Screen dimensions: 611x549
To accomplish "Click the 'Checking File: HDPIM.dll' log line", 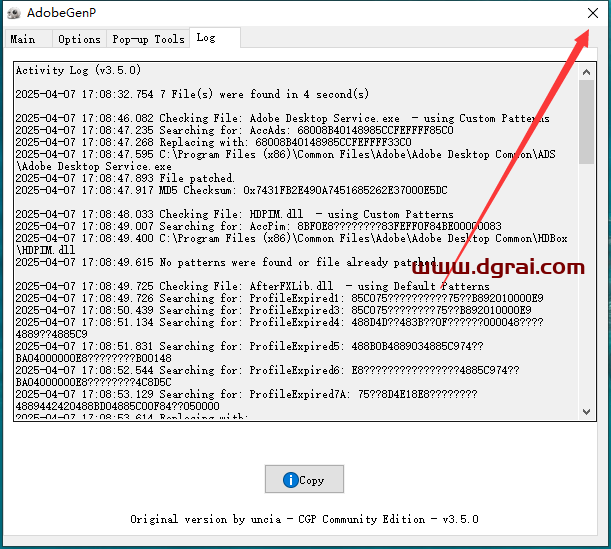I will 235,214.
